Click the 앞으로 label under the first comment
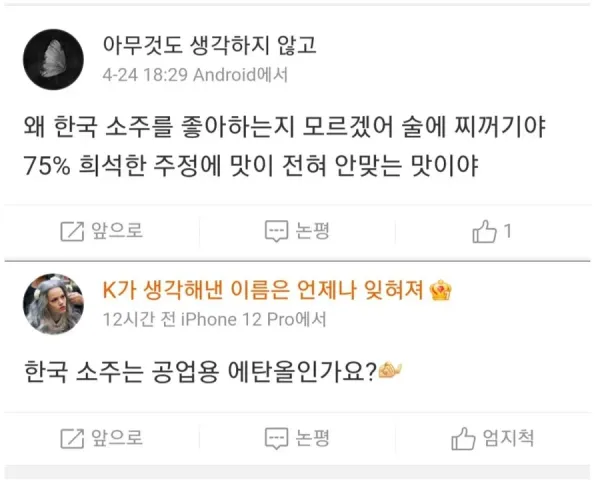This screenshot has width=600, height=480. [x=115, y=231]
